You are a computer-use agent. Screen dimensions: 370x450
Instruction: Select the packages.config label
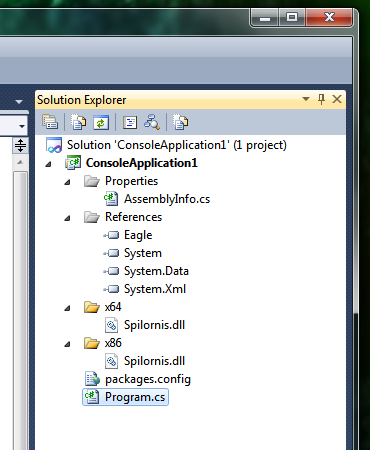pyautogui.click(x=148, y=379)
